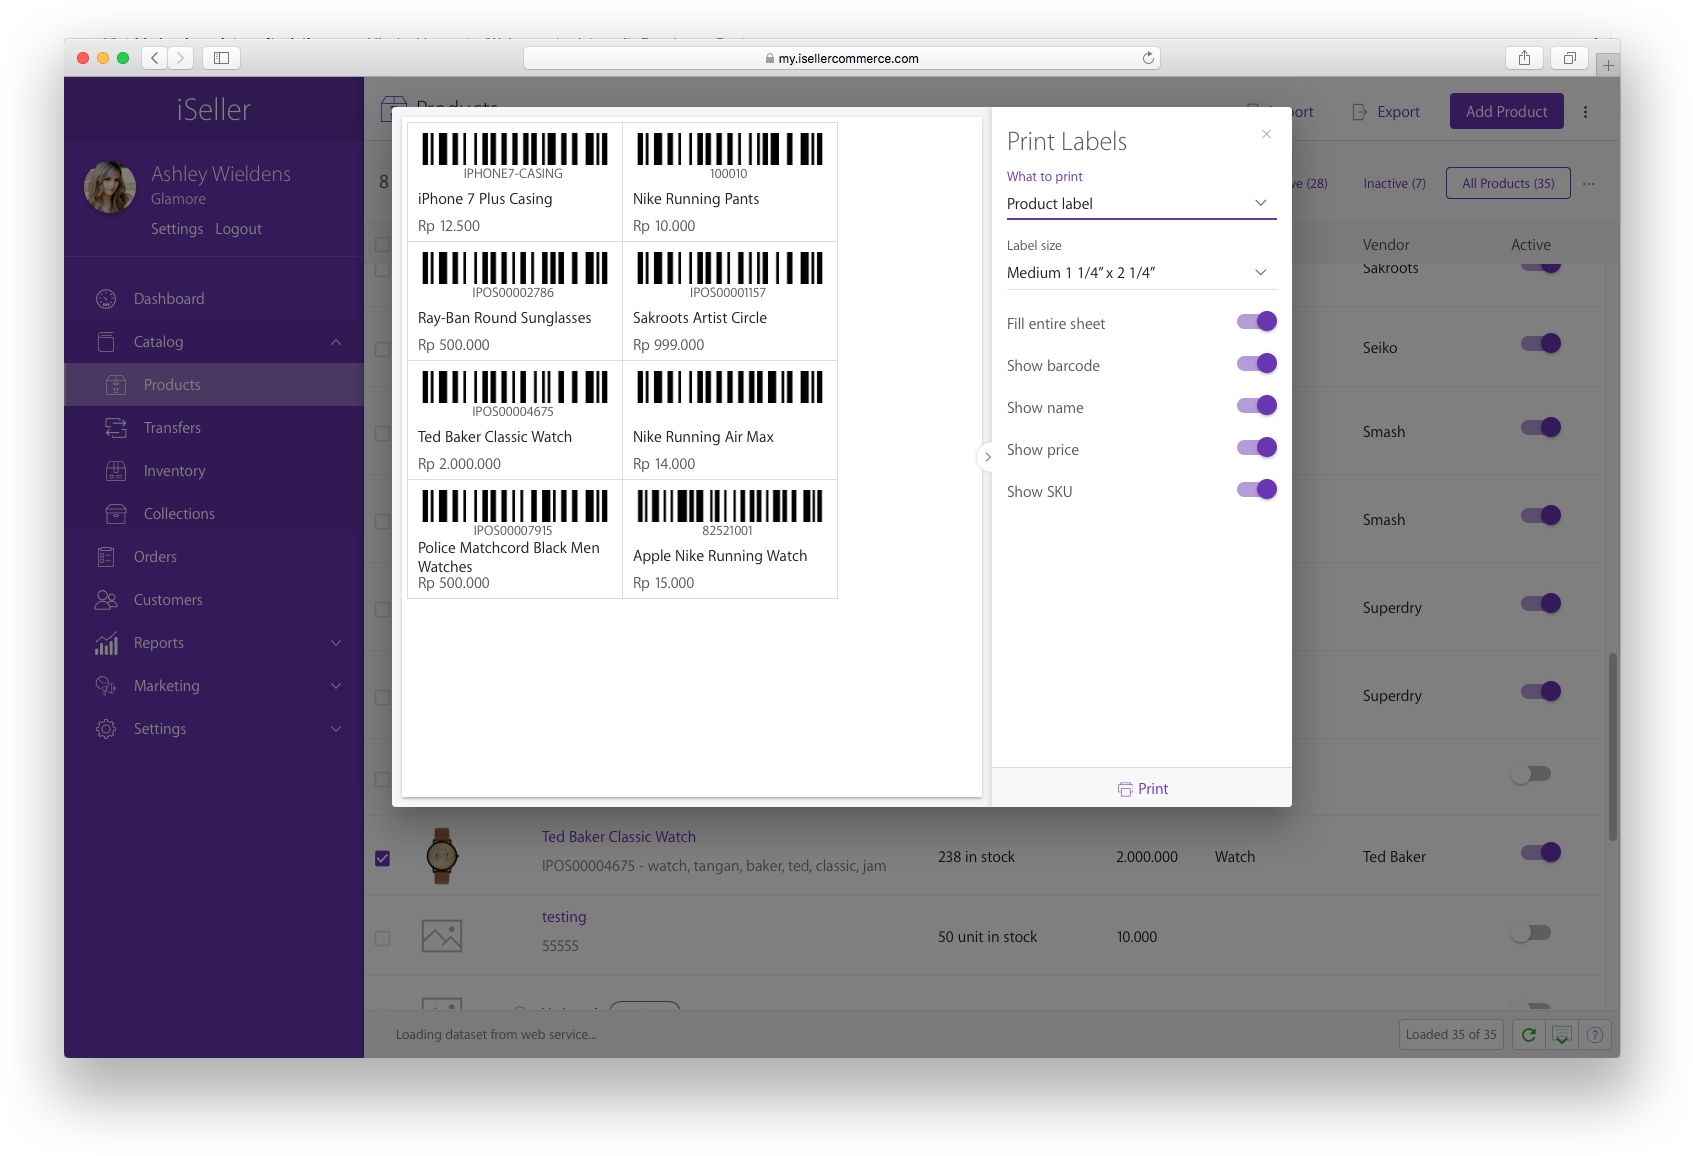Toggle Show barcode switch
Screen dimensions: 1693x1156
(x=1257, y=363)
